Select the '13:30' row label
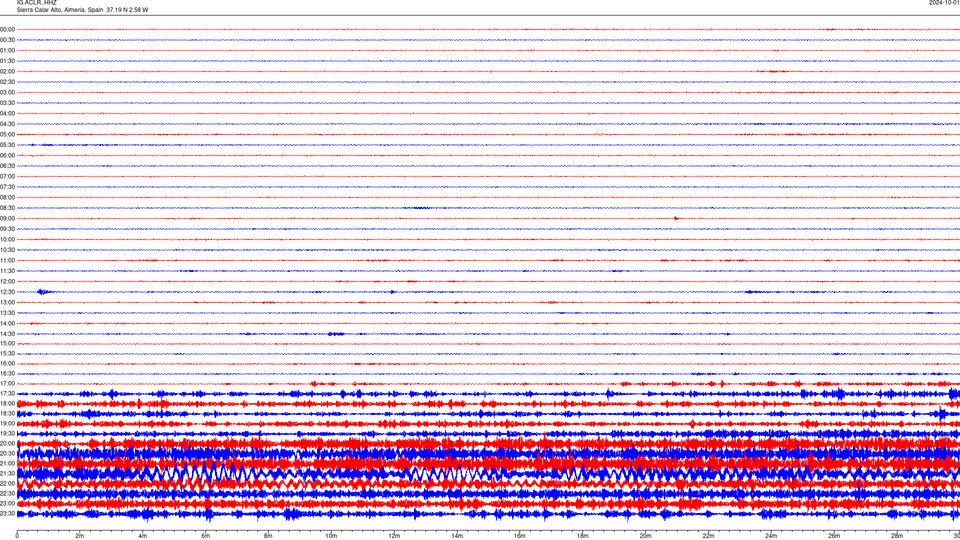Image resolution: width=960 pixels, height=540 pixels. (7, 313)
